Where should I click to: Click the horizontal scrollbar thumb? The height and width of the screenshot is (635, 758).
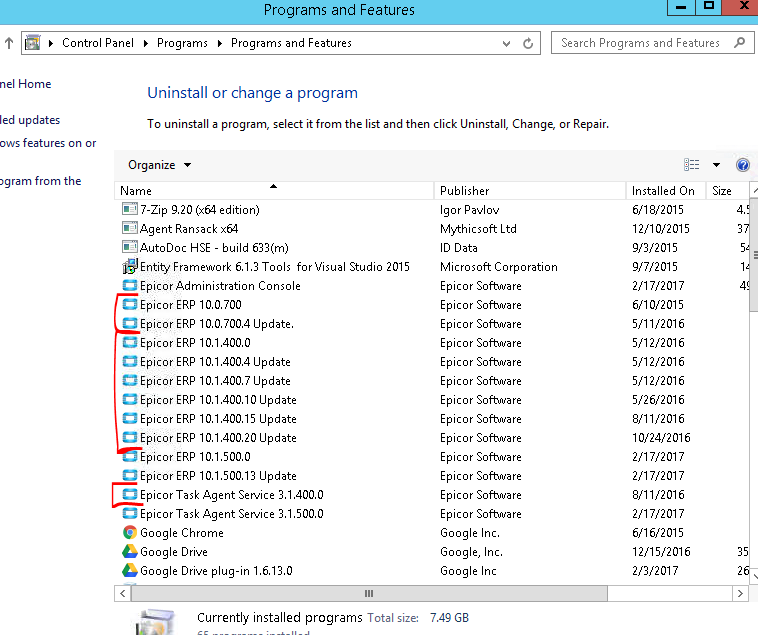click(x=369, y=593)
